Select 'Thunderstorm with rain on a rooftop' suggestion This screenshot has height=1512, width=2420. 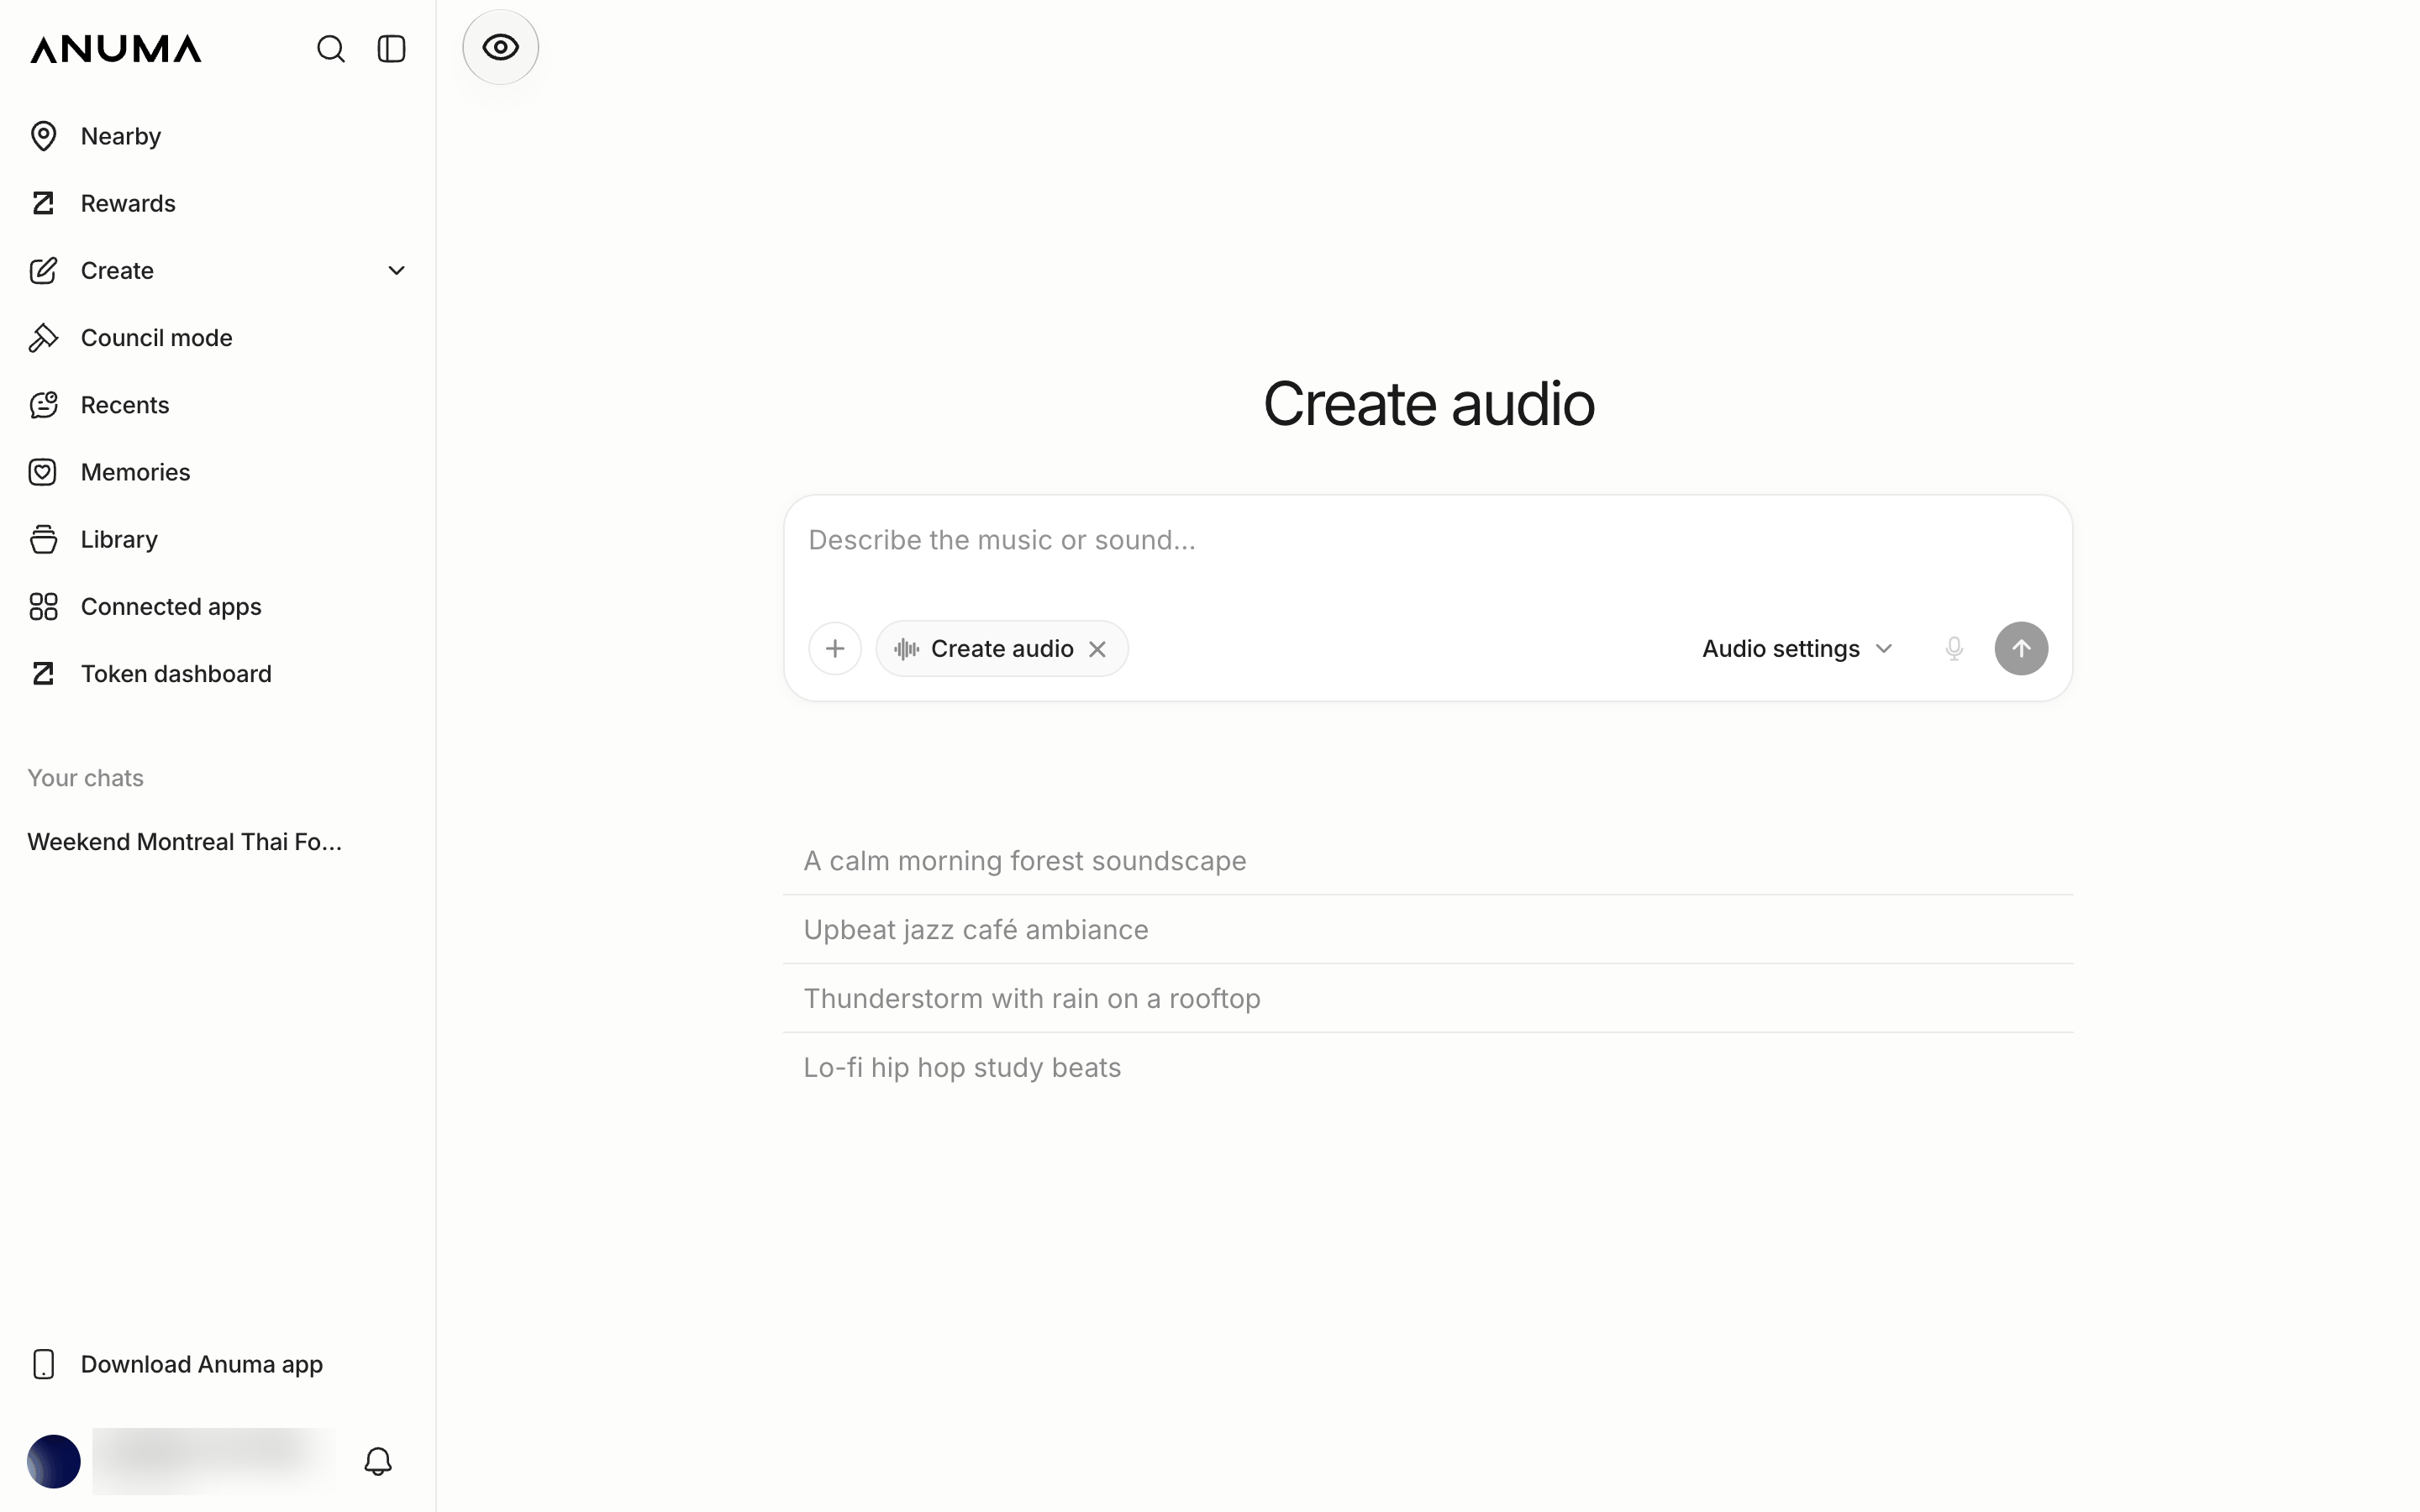point(1427,999)
